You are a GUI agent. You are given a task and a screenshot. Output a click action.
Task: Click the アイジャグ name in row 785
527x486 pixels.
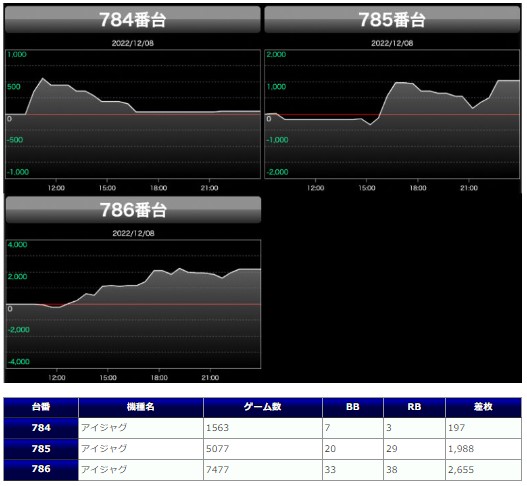pos(104,448)
